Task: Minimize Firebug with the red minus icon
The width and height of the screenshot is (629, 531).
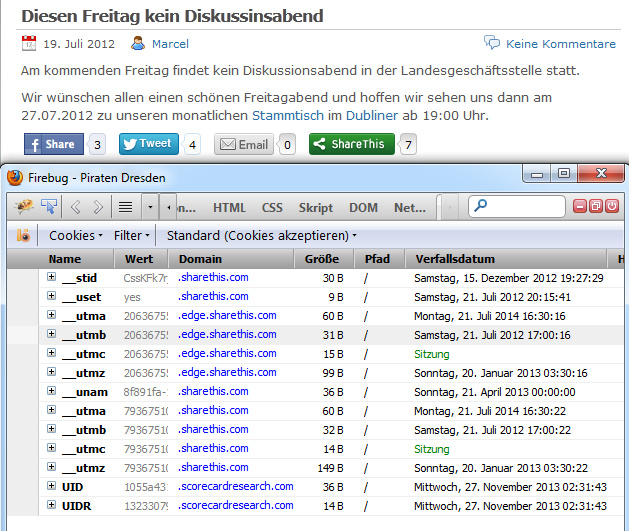Action: point(580,207)
